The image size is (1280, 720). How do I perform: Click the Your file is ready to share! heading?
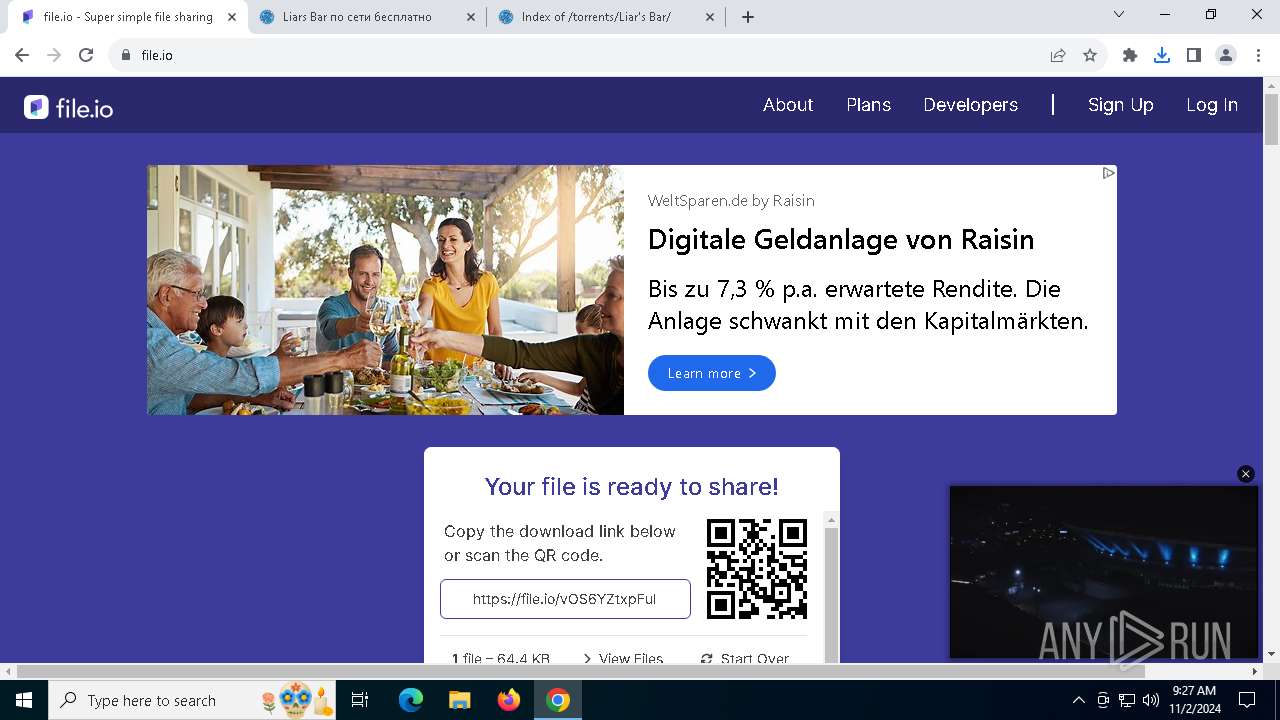tap(632, 487)
